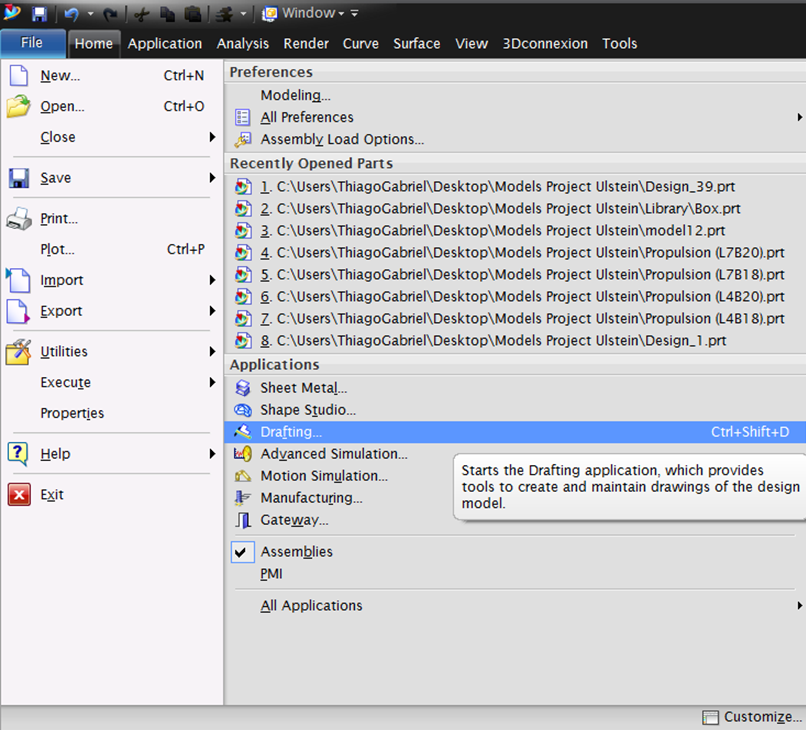Click the Import page icon
The width and height of the screenshot is (806, 730).
(x=19, y=280)
